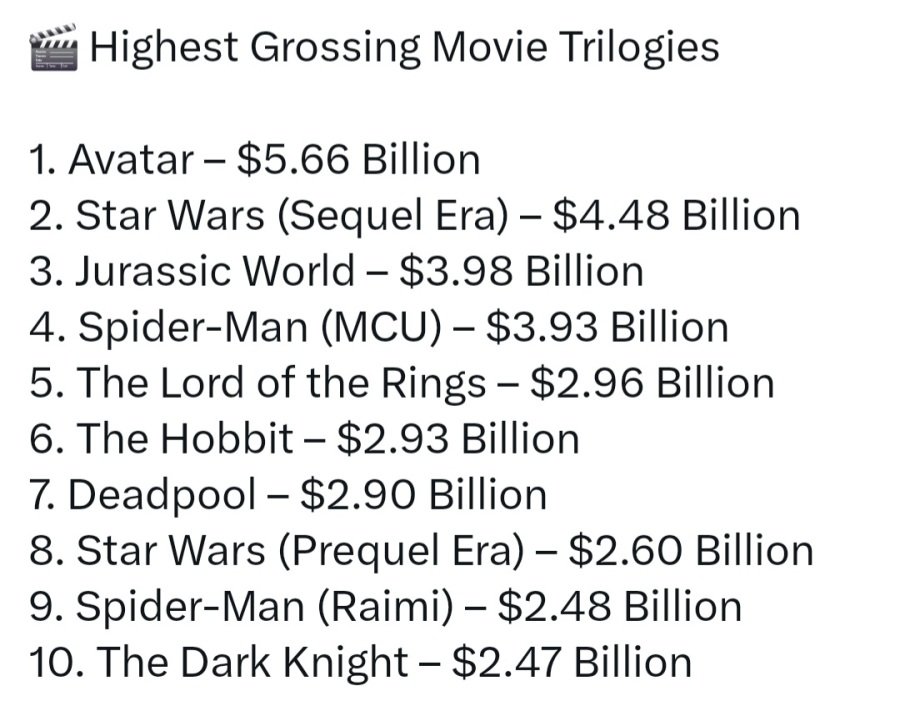Image resolution: width=900 pixels, height=721 pixels.
Task: Select the Avatar trilogy name
Action: click(130, 160)
